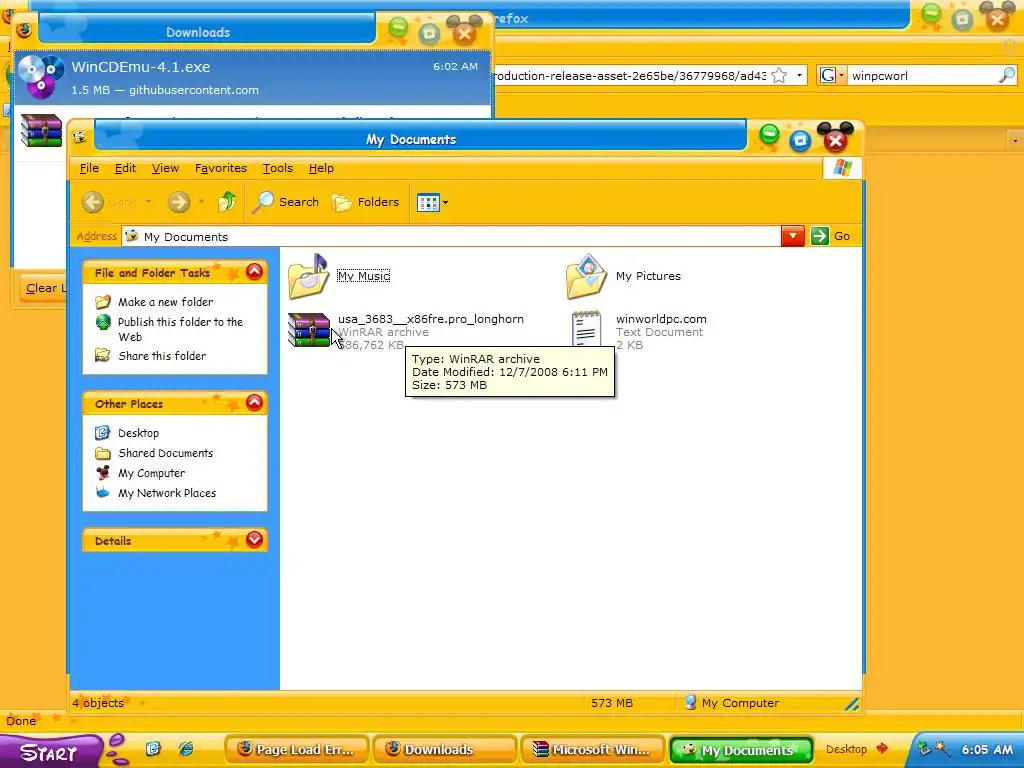Image resolution: width=1024 pixels, height=768 pixels.
Task: Open the Tools menu
Action: click(278, 168)
